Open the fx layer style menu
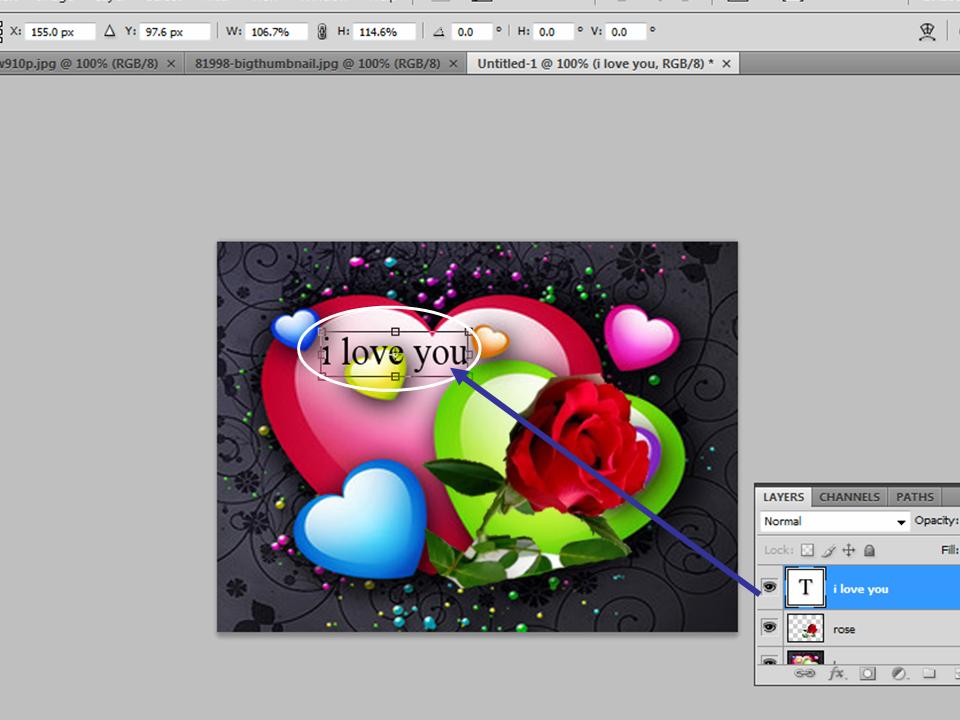 tap(836, 673)
